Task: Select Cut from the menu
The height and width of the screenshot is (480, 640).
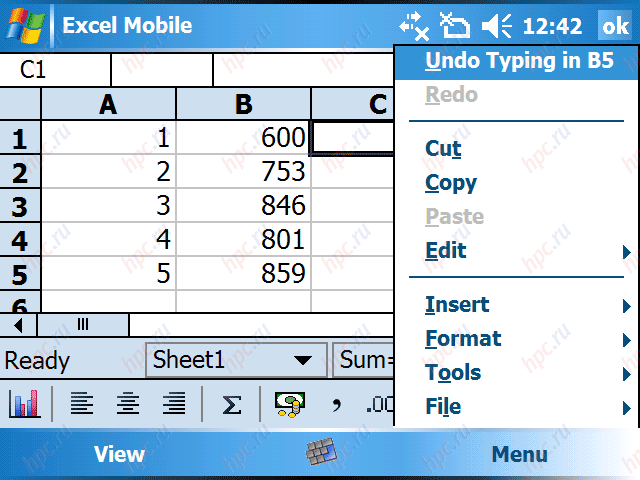Action: (x=516, y=149)
